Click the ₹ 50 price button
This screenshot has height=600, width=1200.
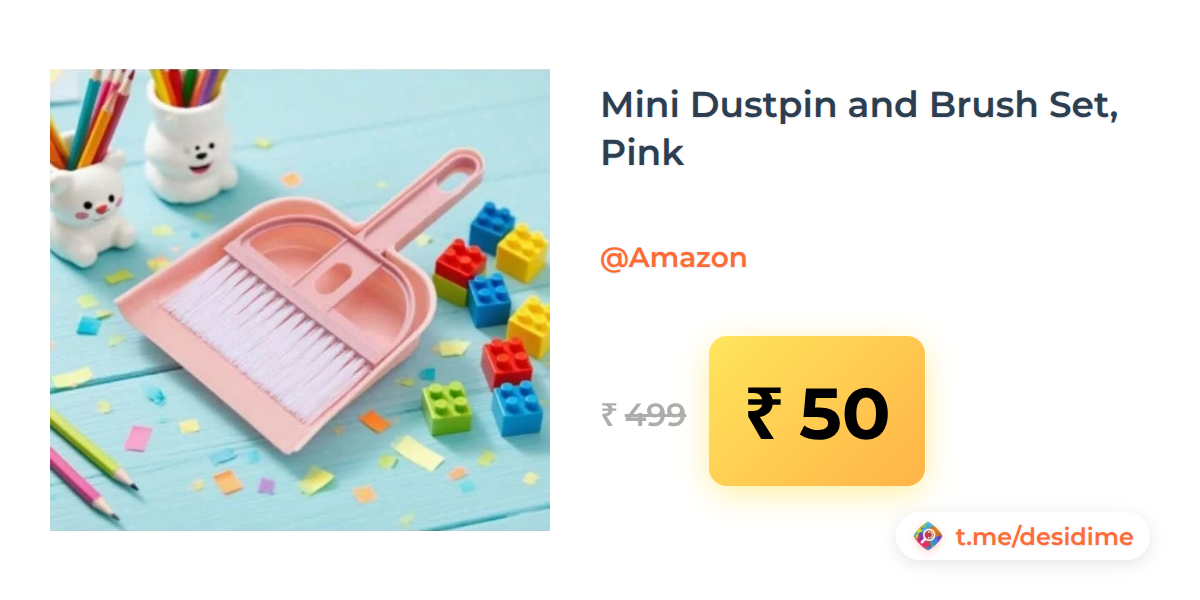[x=817, y=411]
